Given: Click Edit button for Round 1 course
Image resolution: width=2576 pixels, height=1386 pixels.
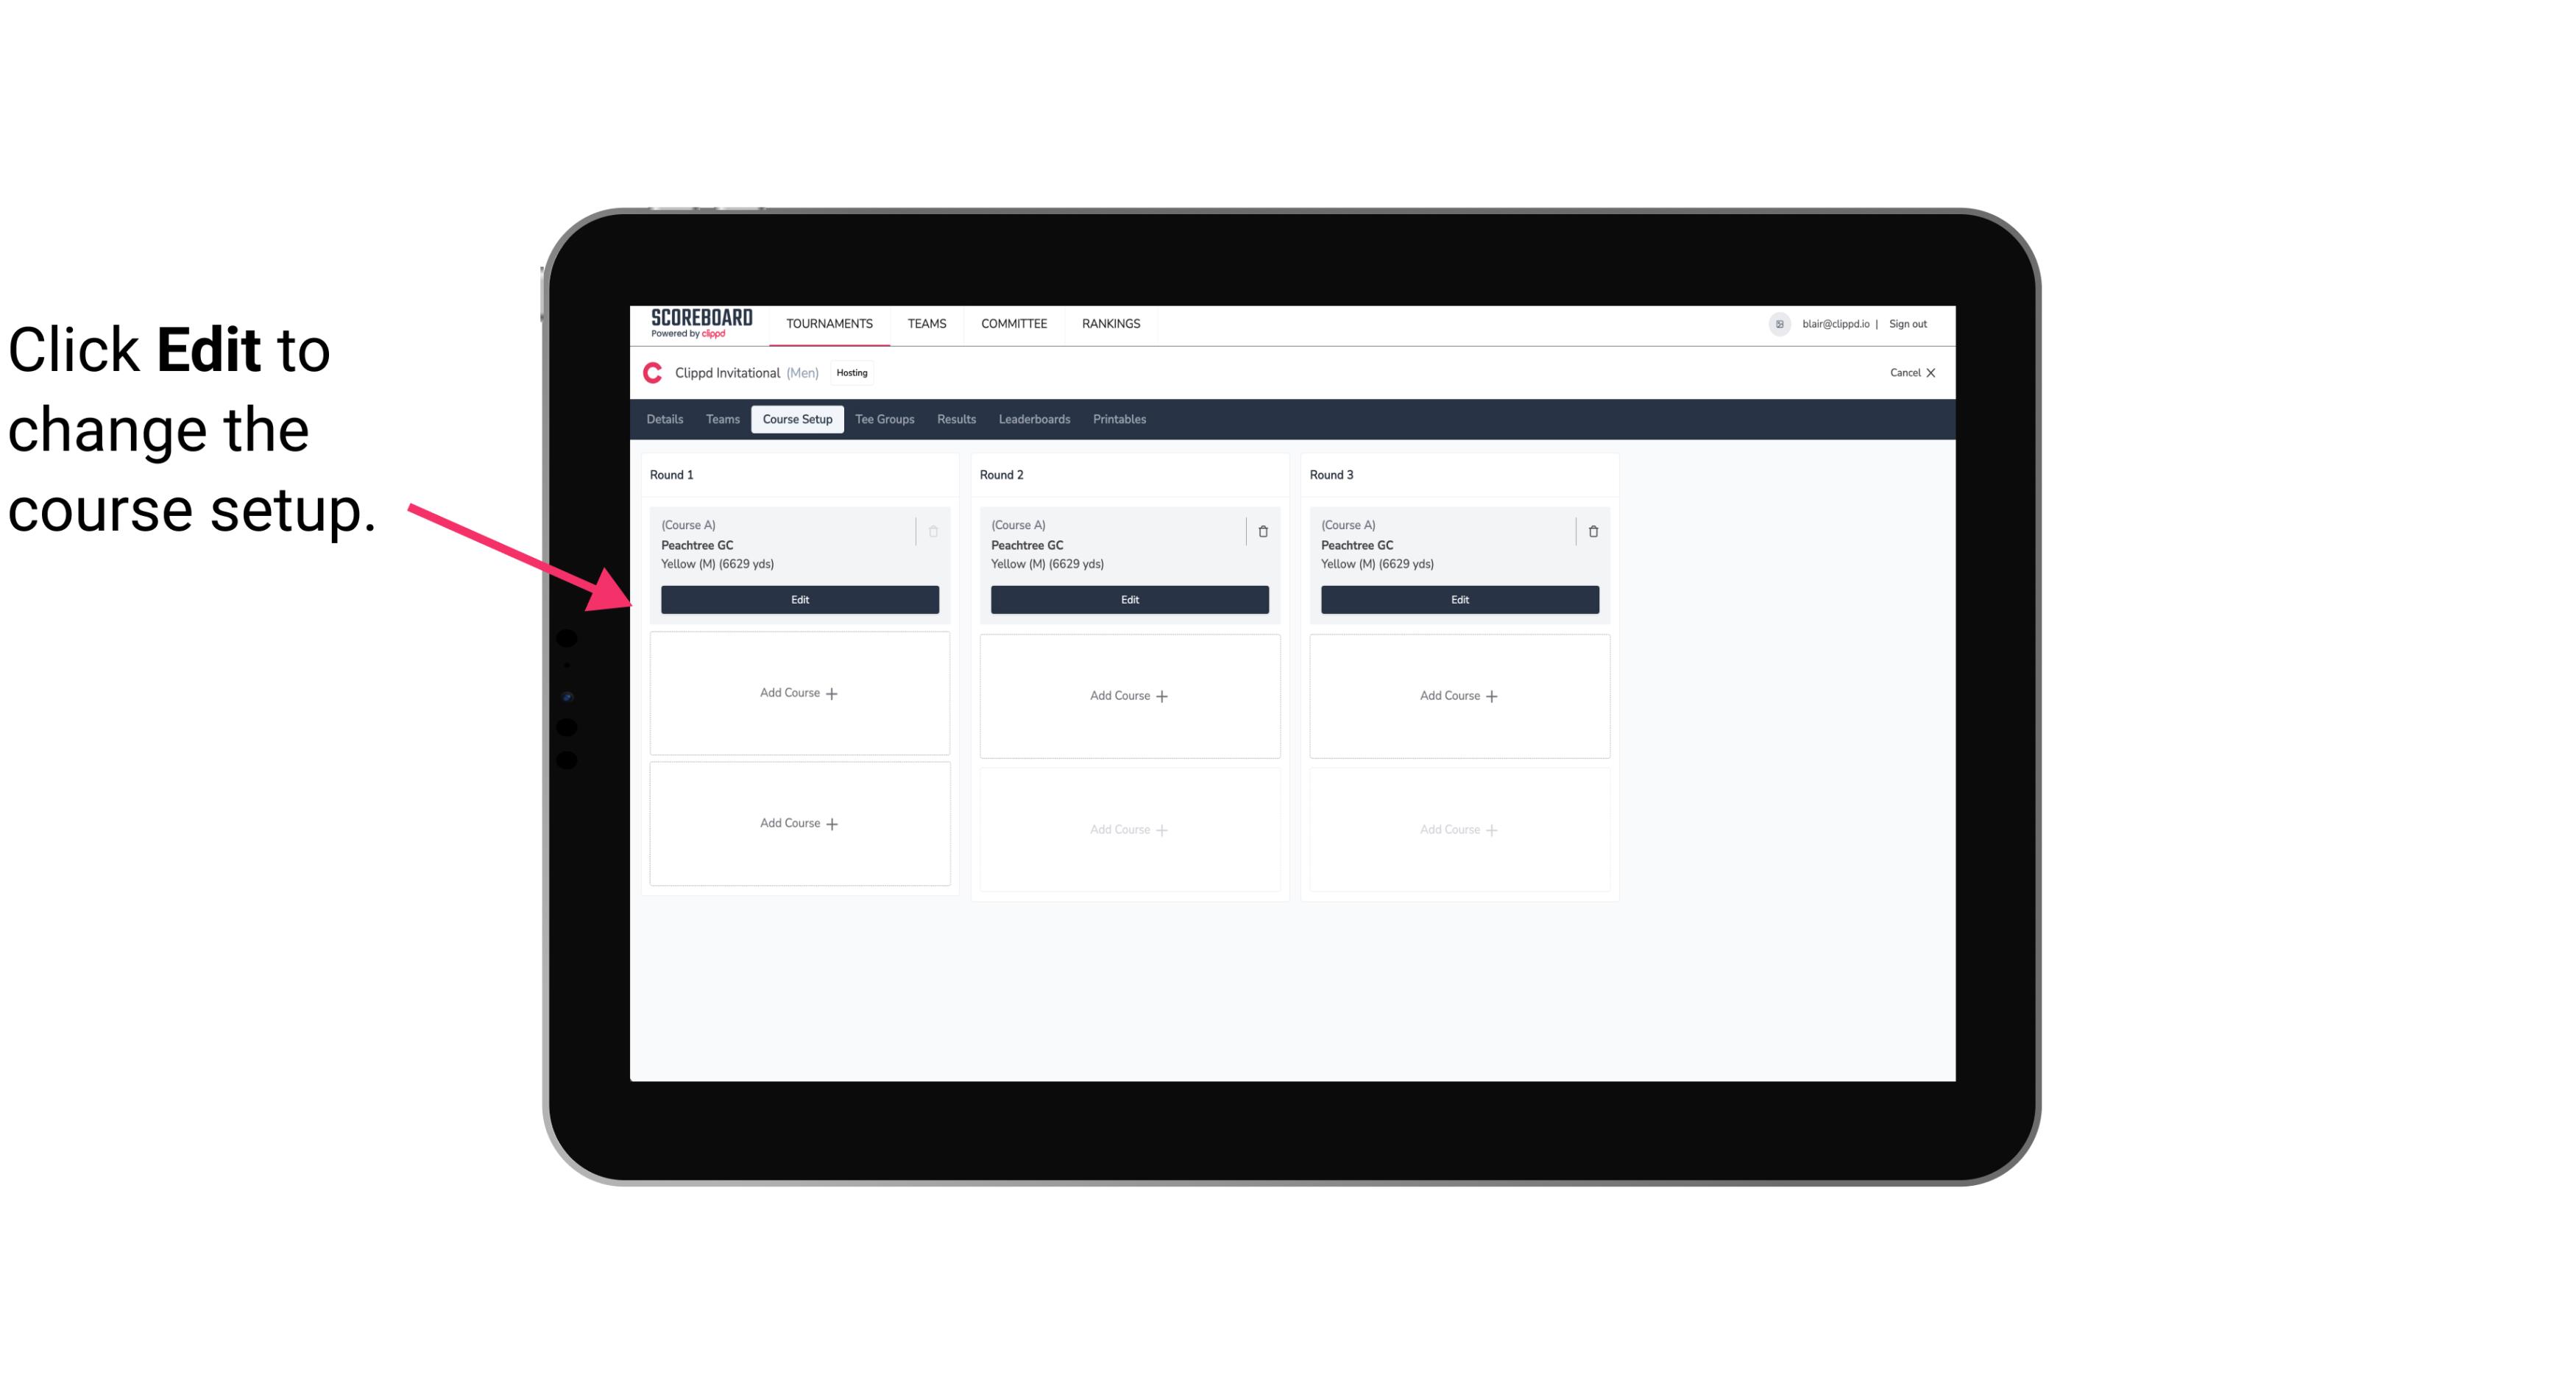Looking at the screenshot, I should click(x=800, y=598).
